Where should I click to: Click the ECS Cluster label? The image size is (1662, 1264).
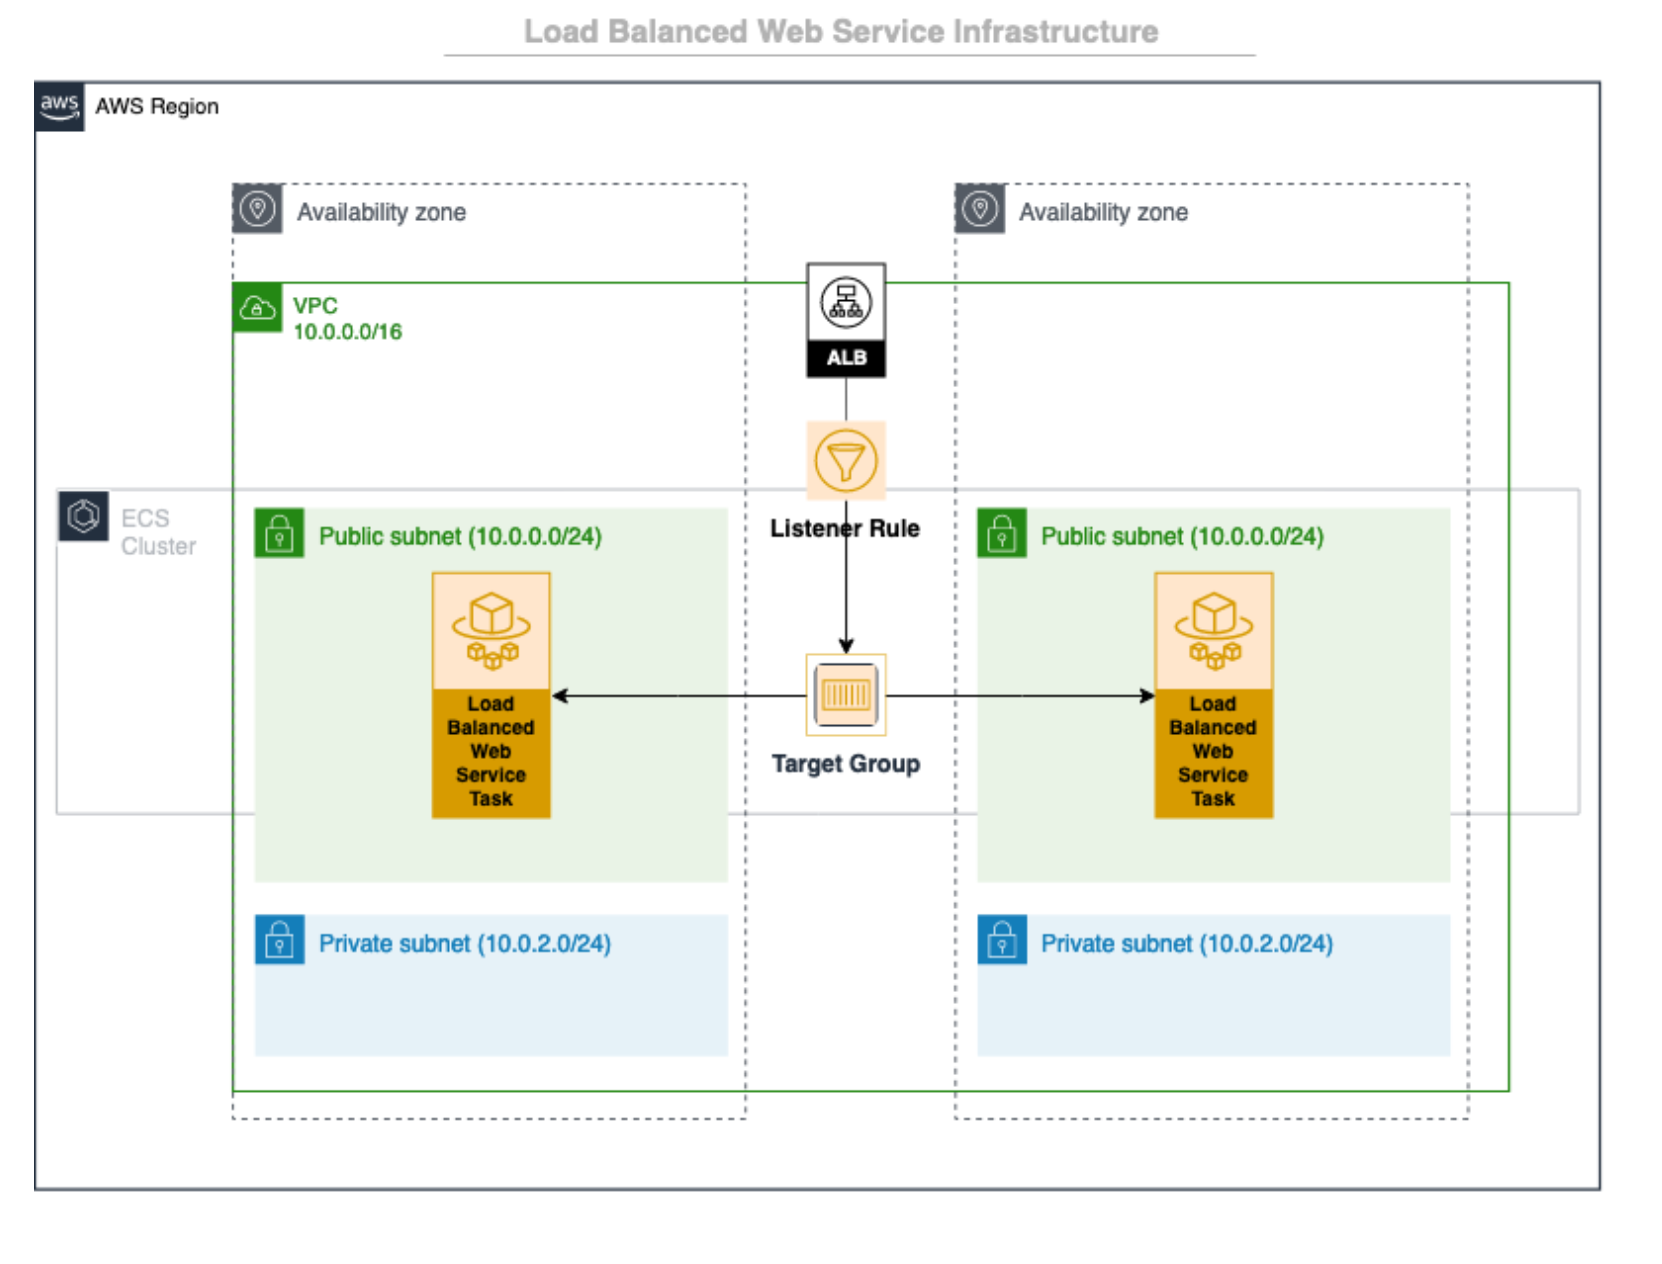[x=158, y=532]
